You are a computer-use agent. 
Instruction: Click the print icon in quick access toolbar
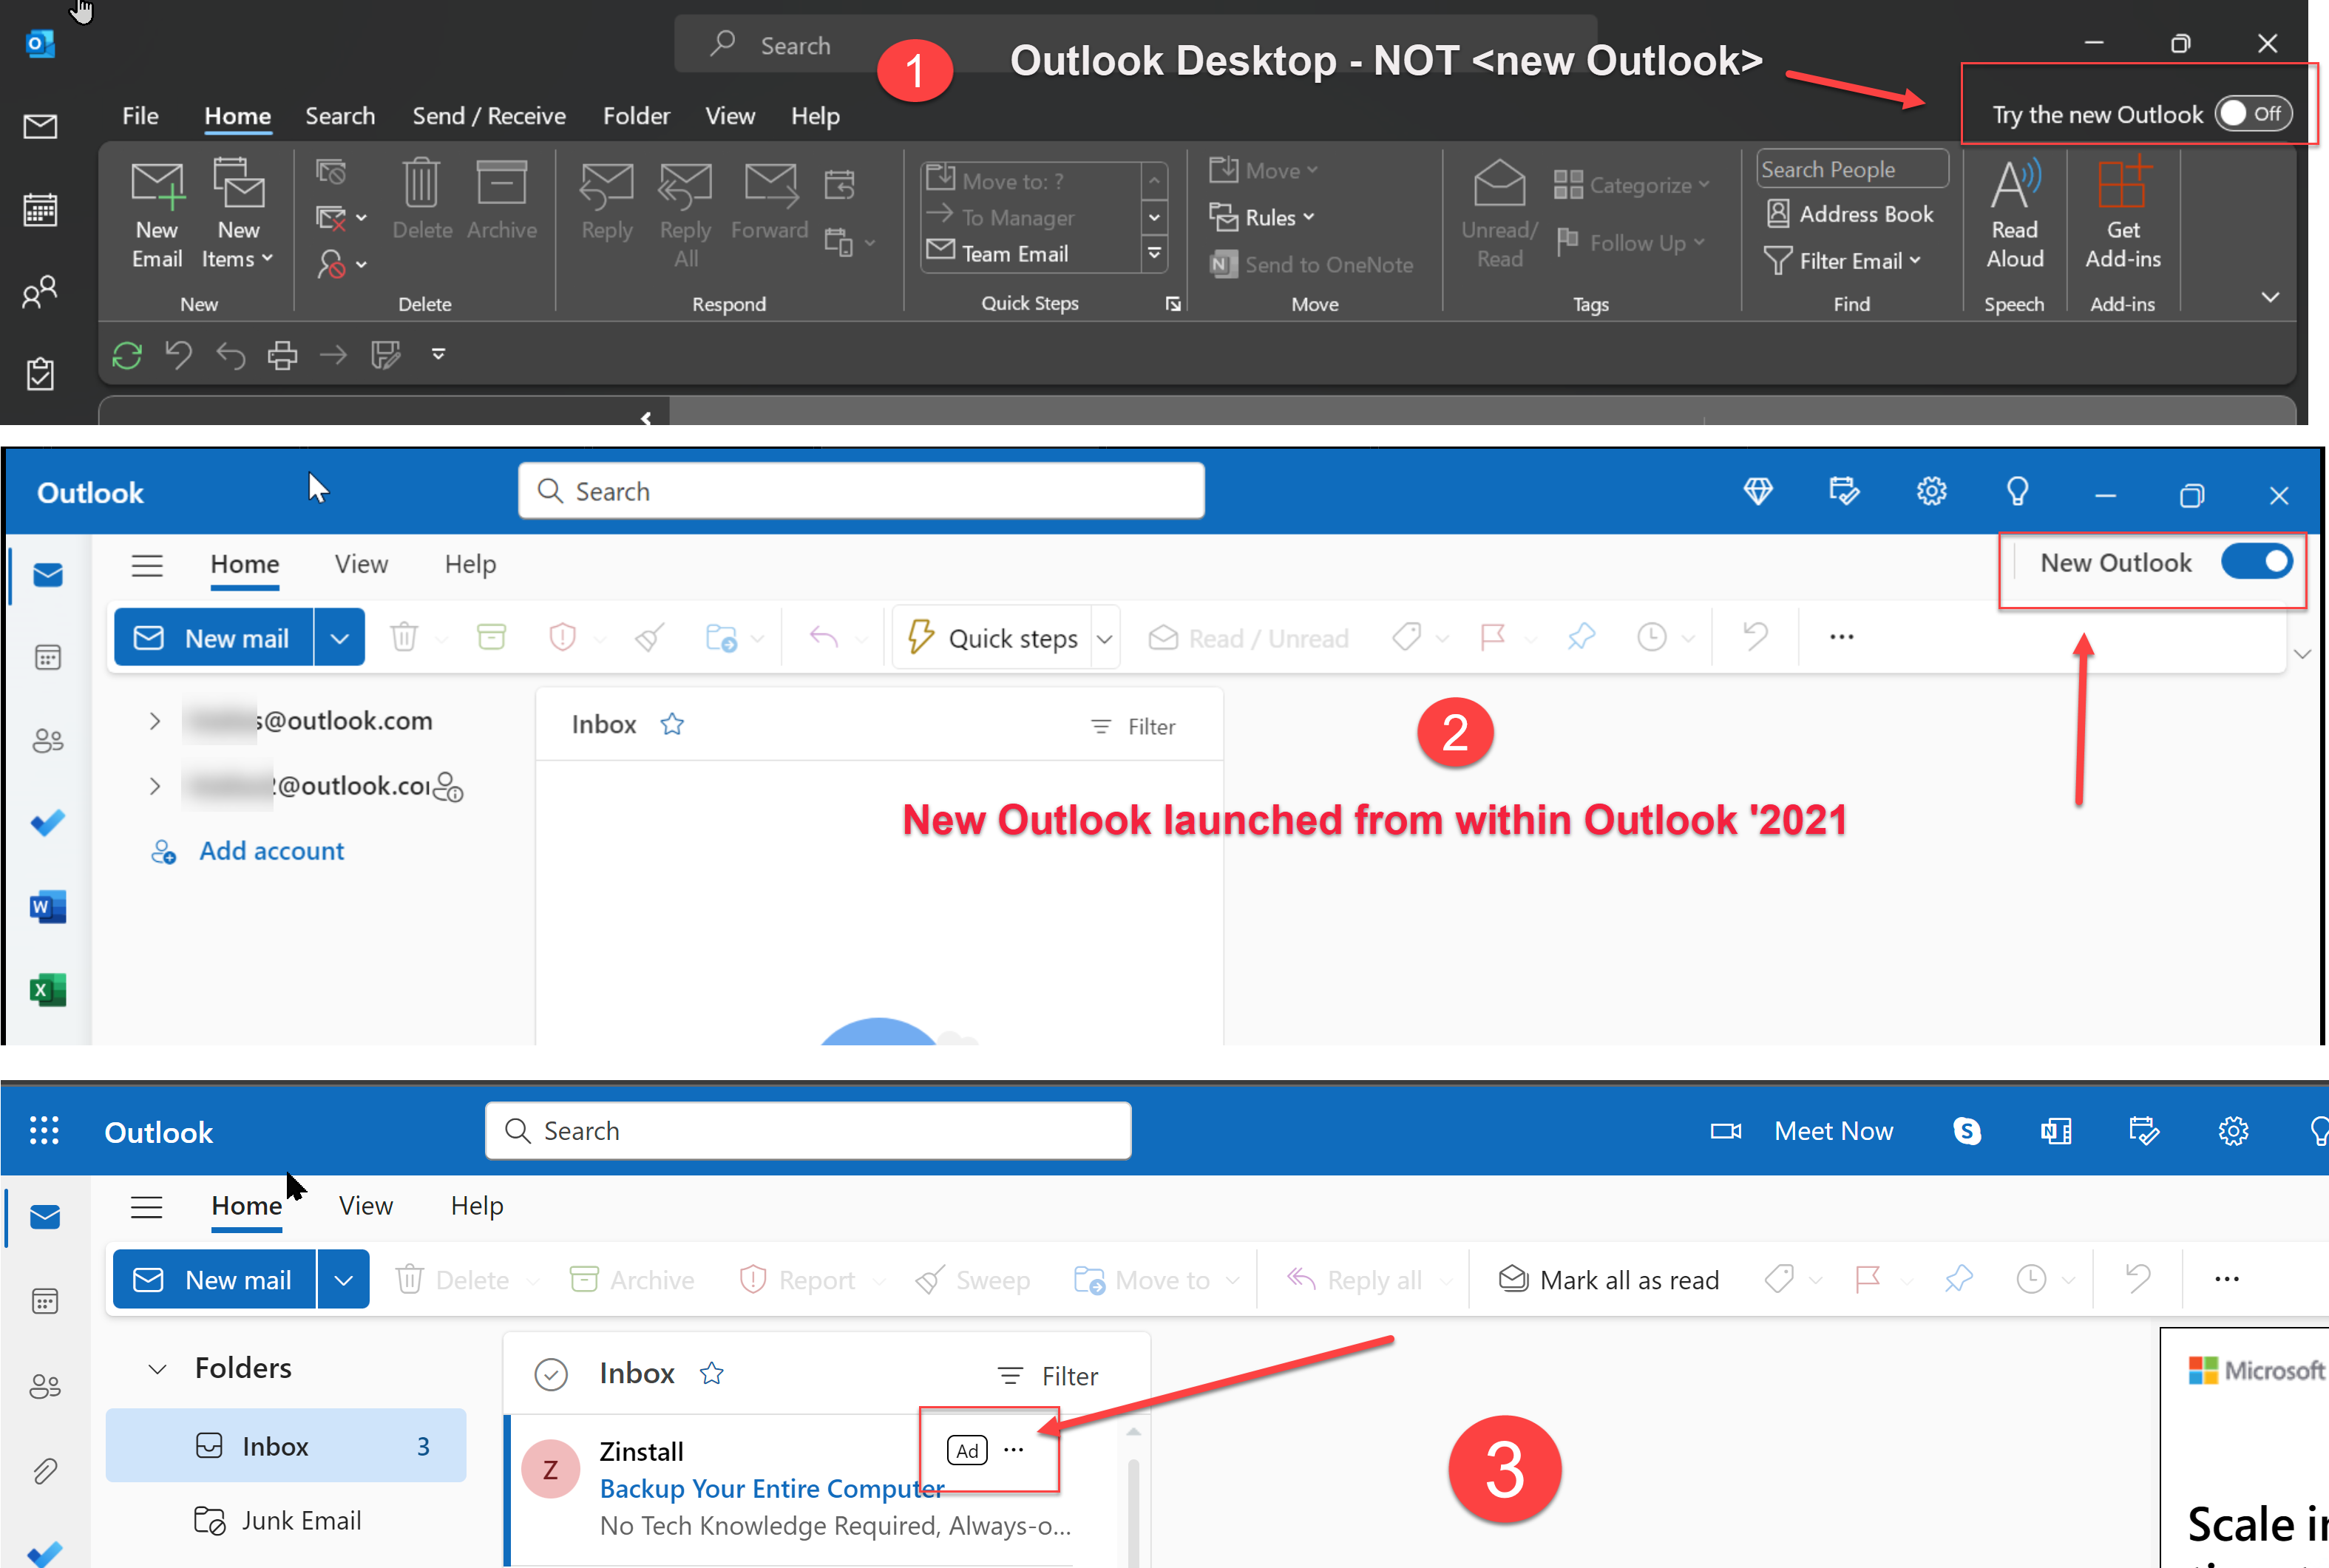(283, 355)
